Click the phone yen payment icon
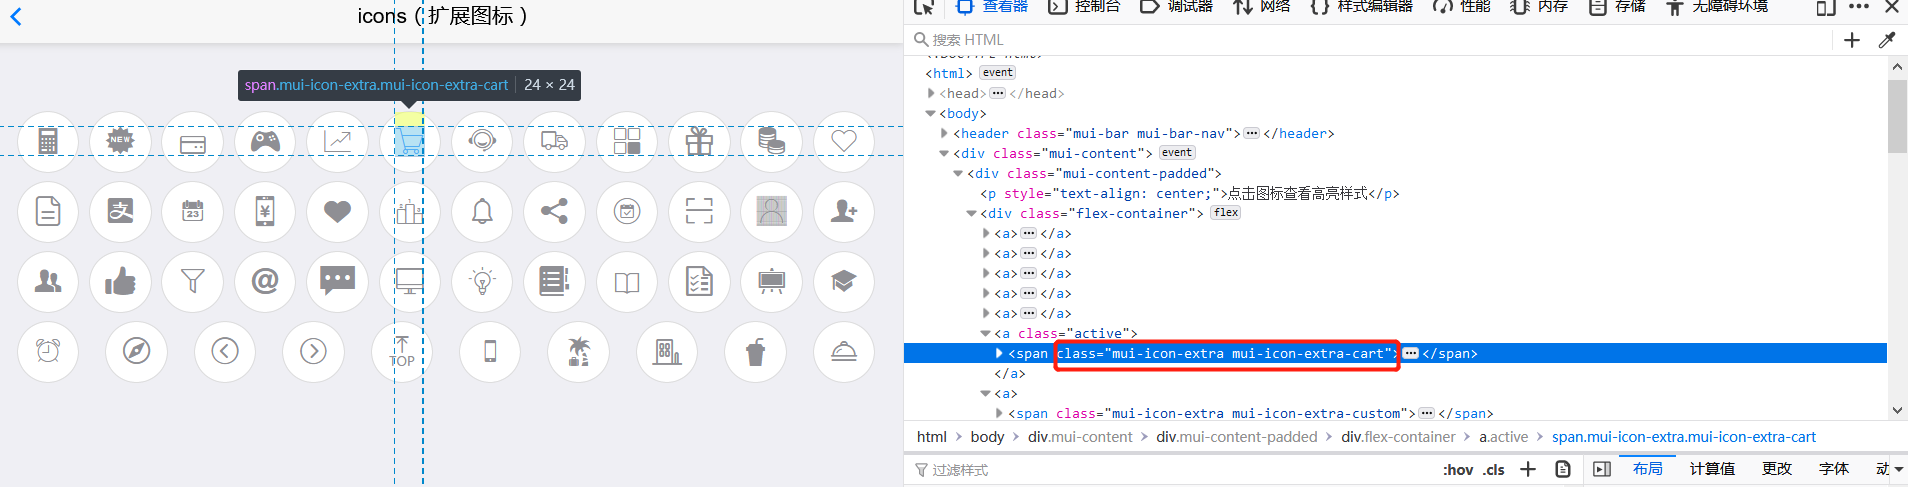The image size is (1908, 487). tap(265, 211)
